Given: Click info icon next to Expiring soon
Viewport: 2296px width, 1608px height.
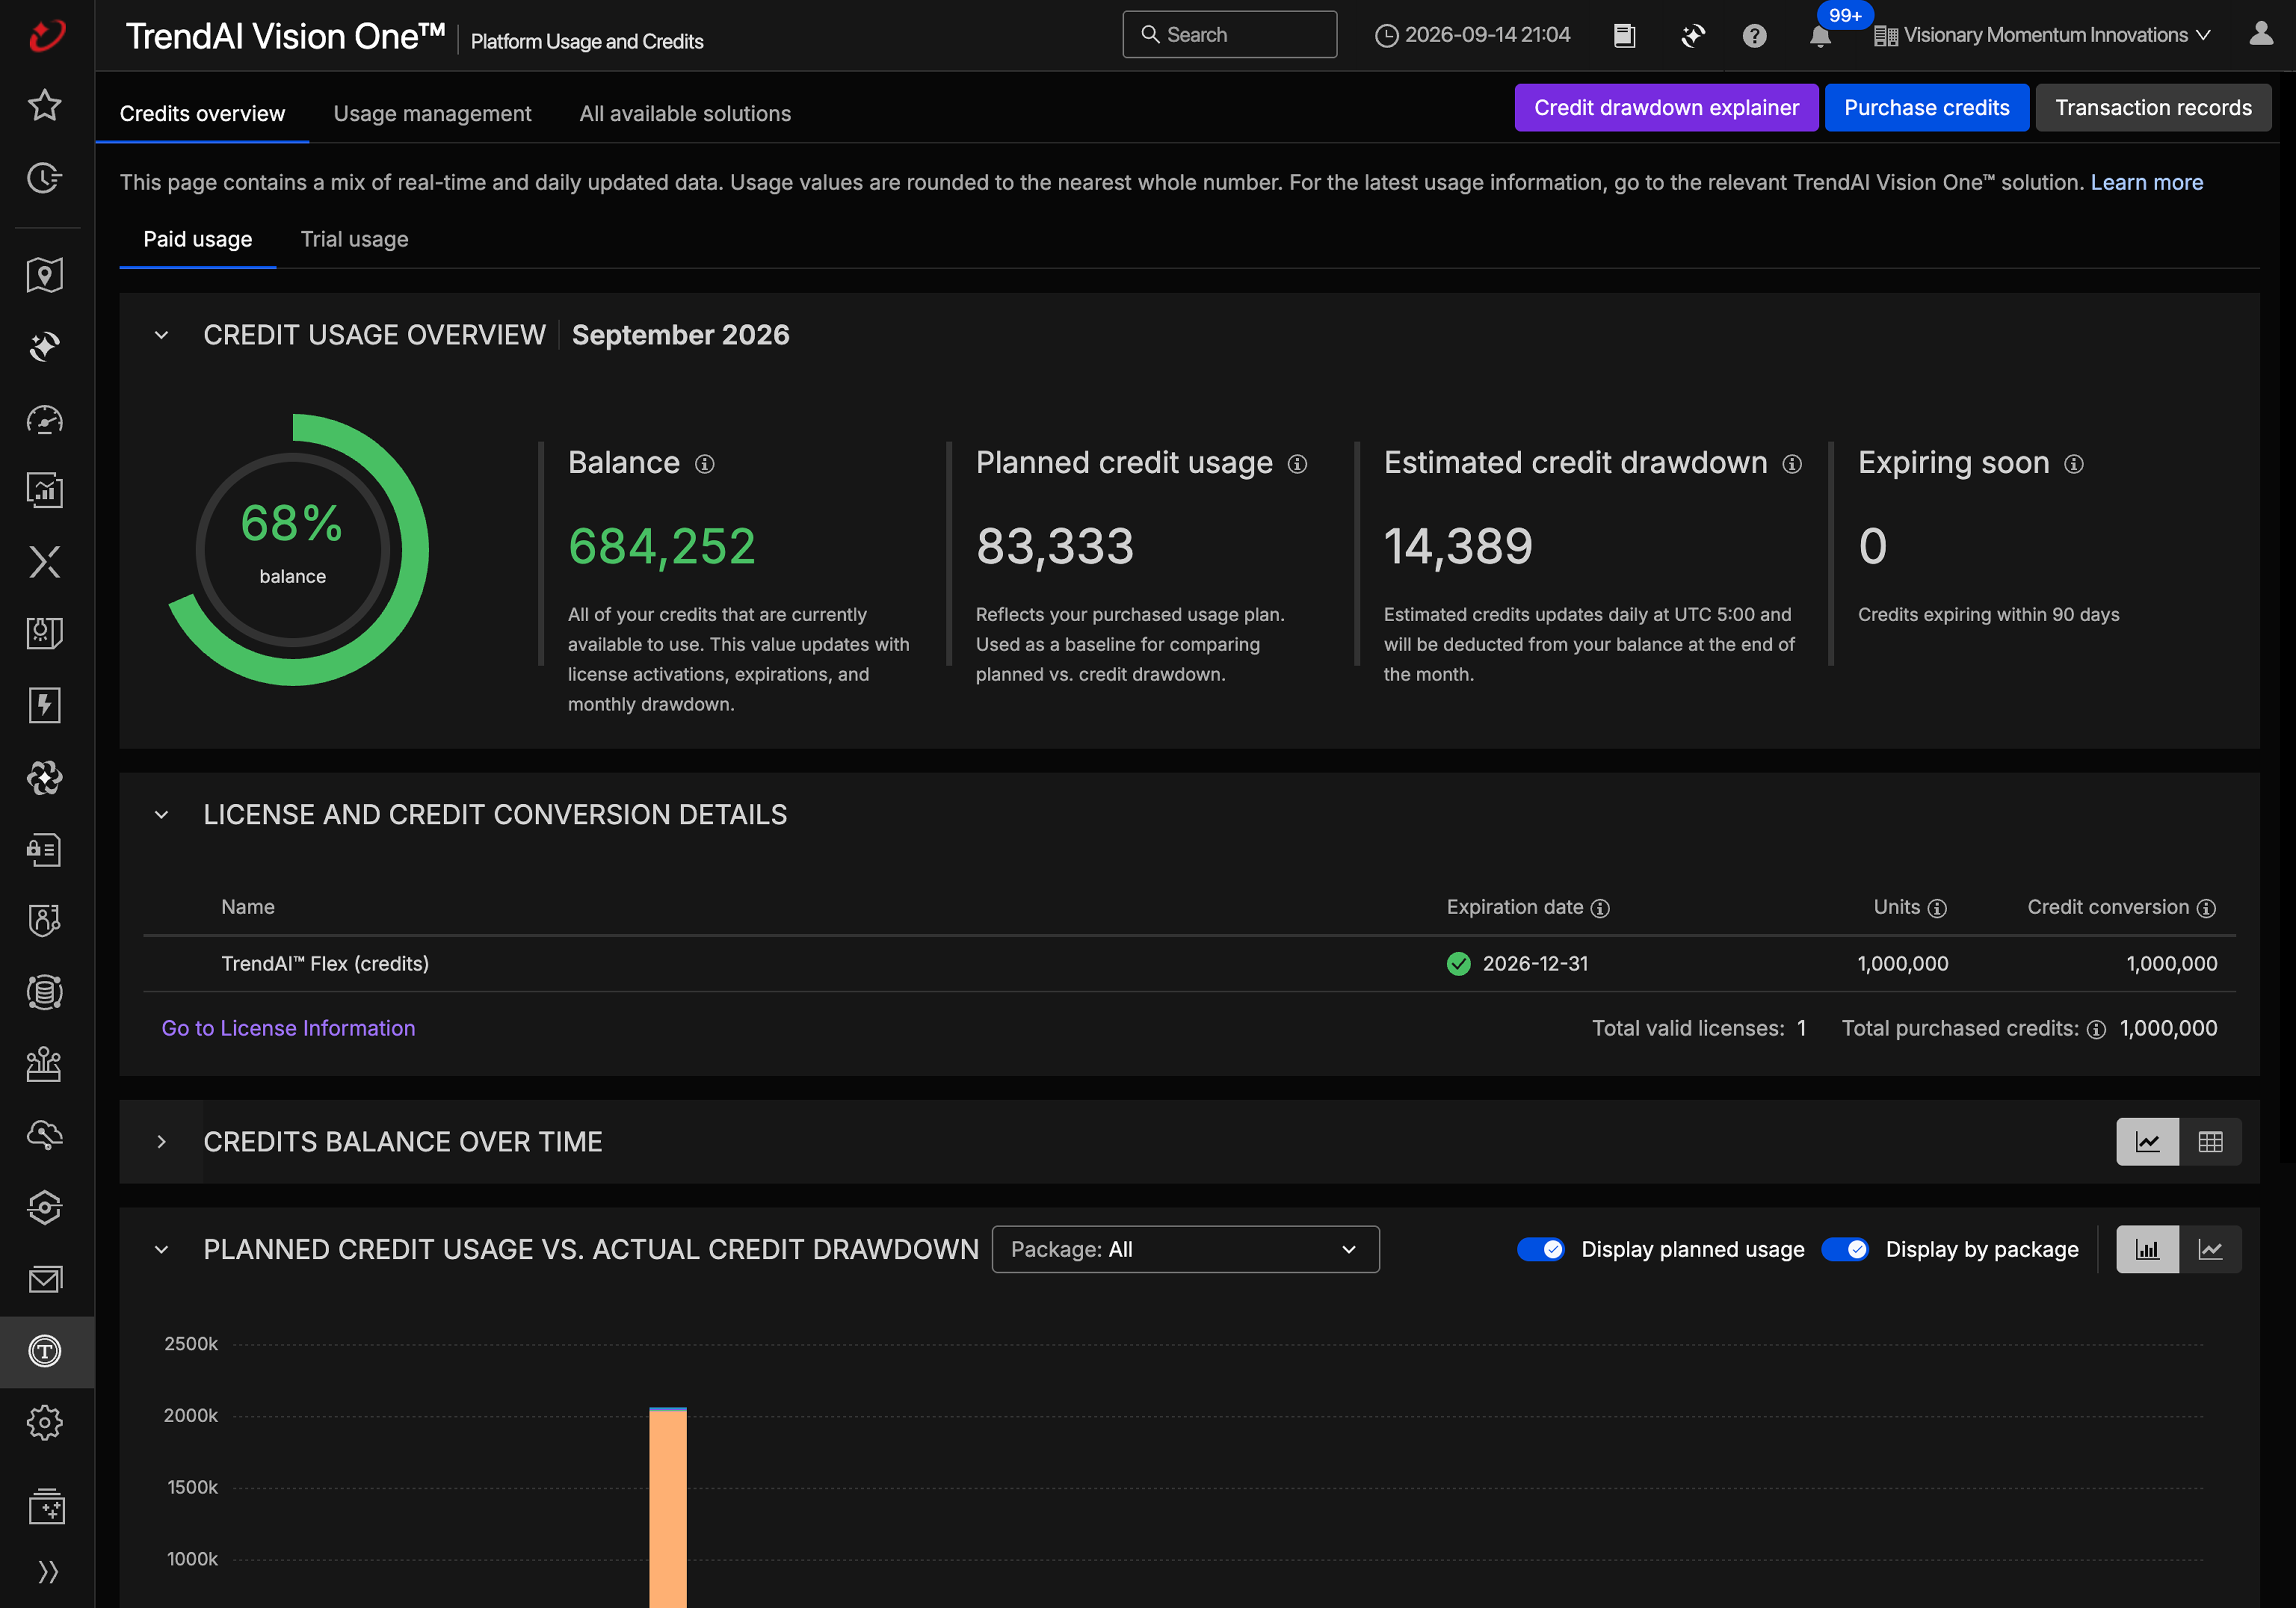Looking at the screenshot, I should 2074,464.
